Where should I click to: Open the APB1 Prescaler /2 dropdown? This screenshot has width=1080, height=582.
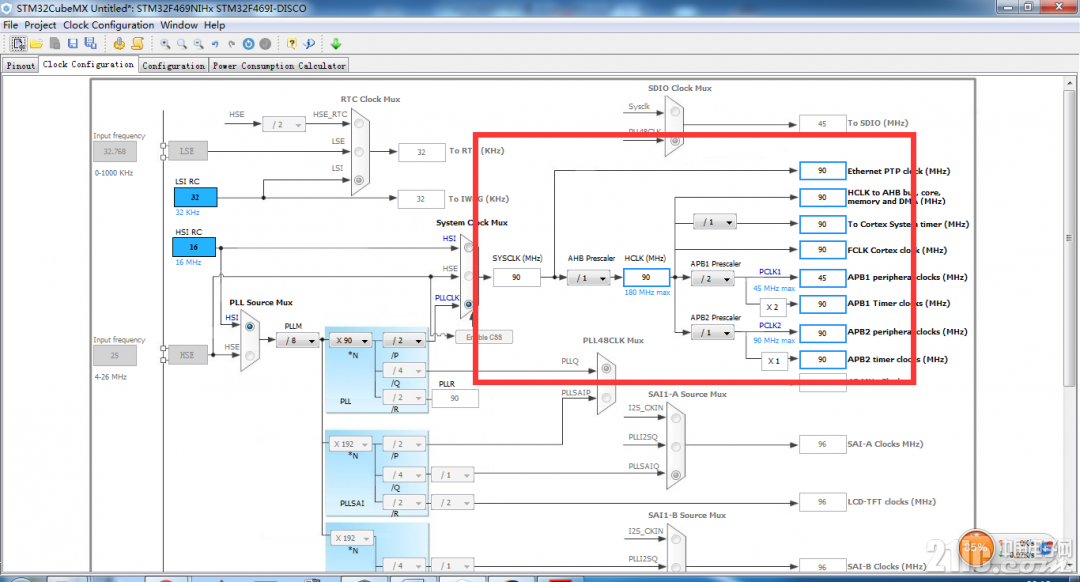713,278
